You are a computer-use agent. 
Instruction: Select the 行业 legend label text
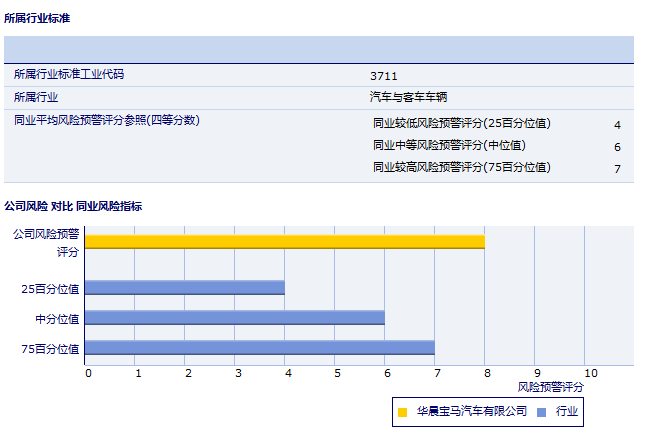point(567,412)
